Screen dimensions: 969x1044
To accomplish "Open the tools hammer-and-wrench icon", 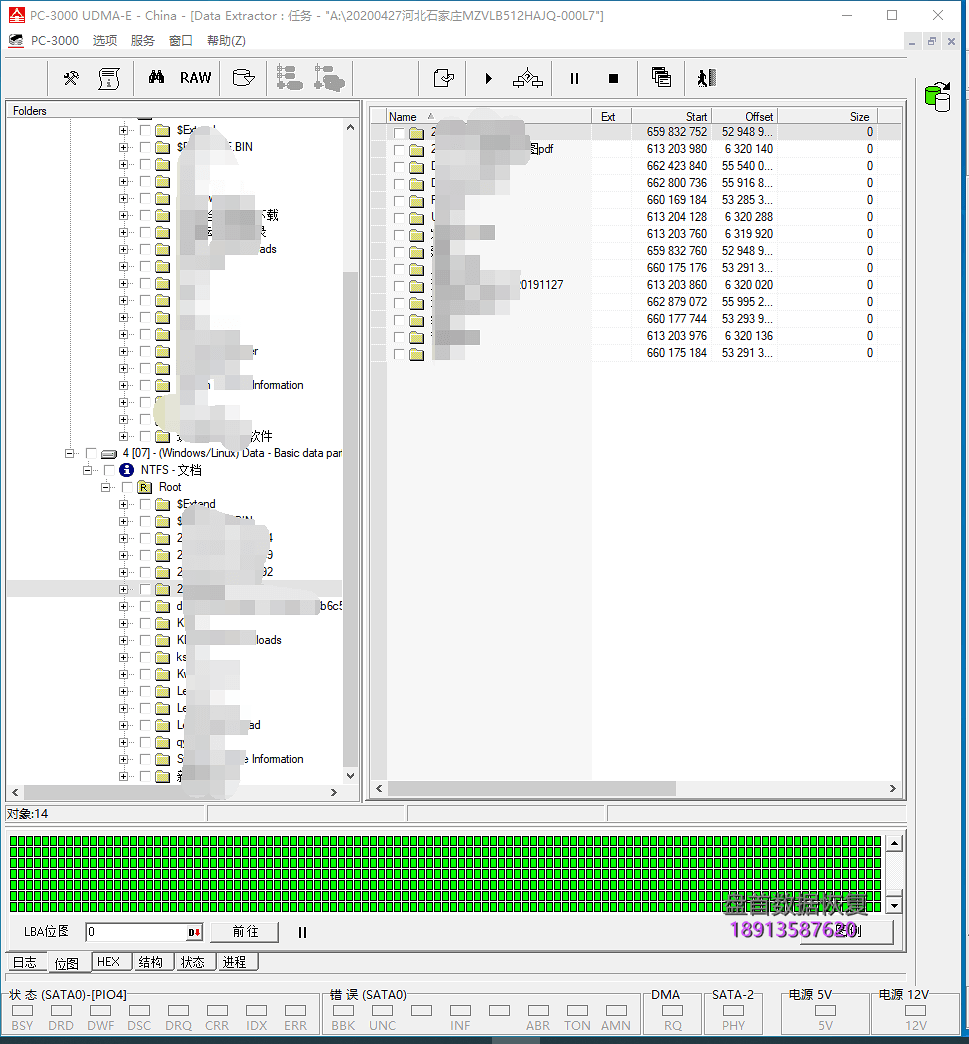I will 71,79.
